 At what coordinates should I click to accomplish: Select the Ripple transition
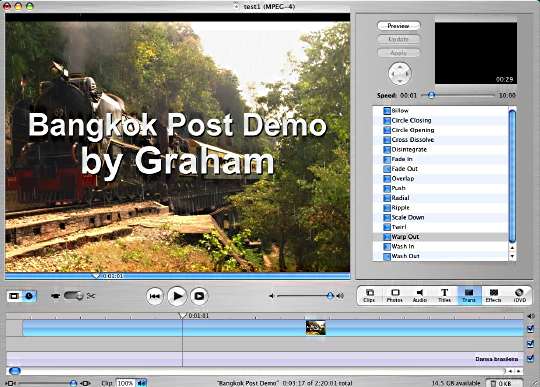coord(440,208)
